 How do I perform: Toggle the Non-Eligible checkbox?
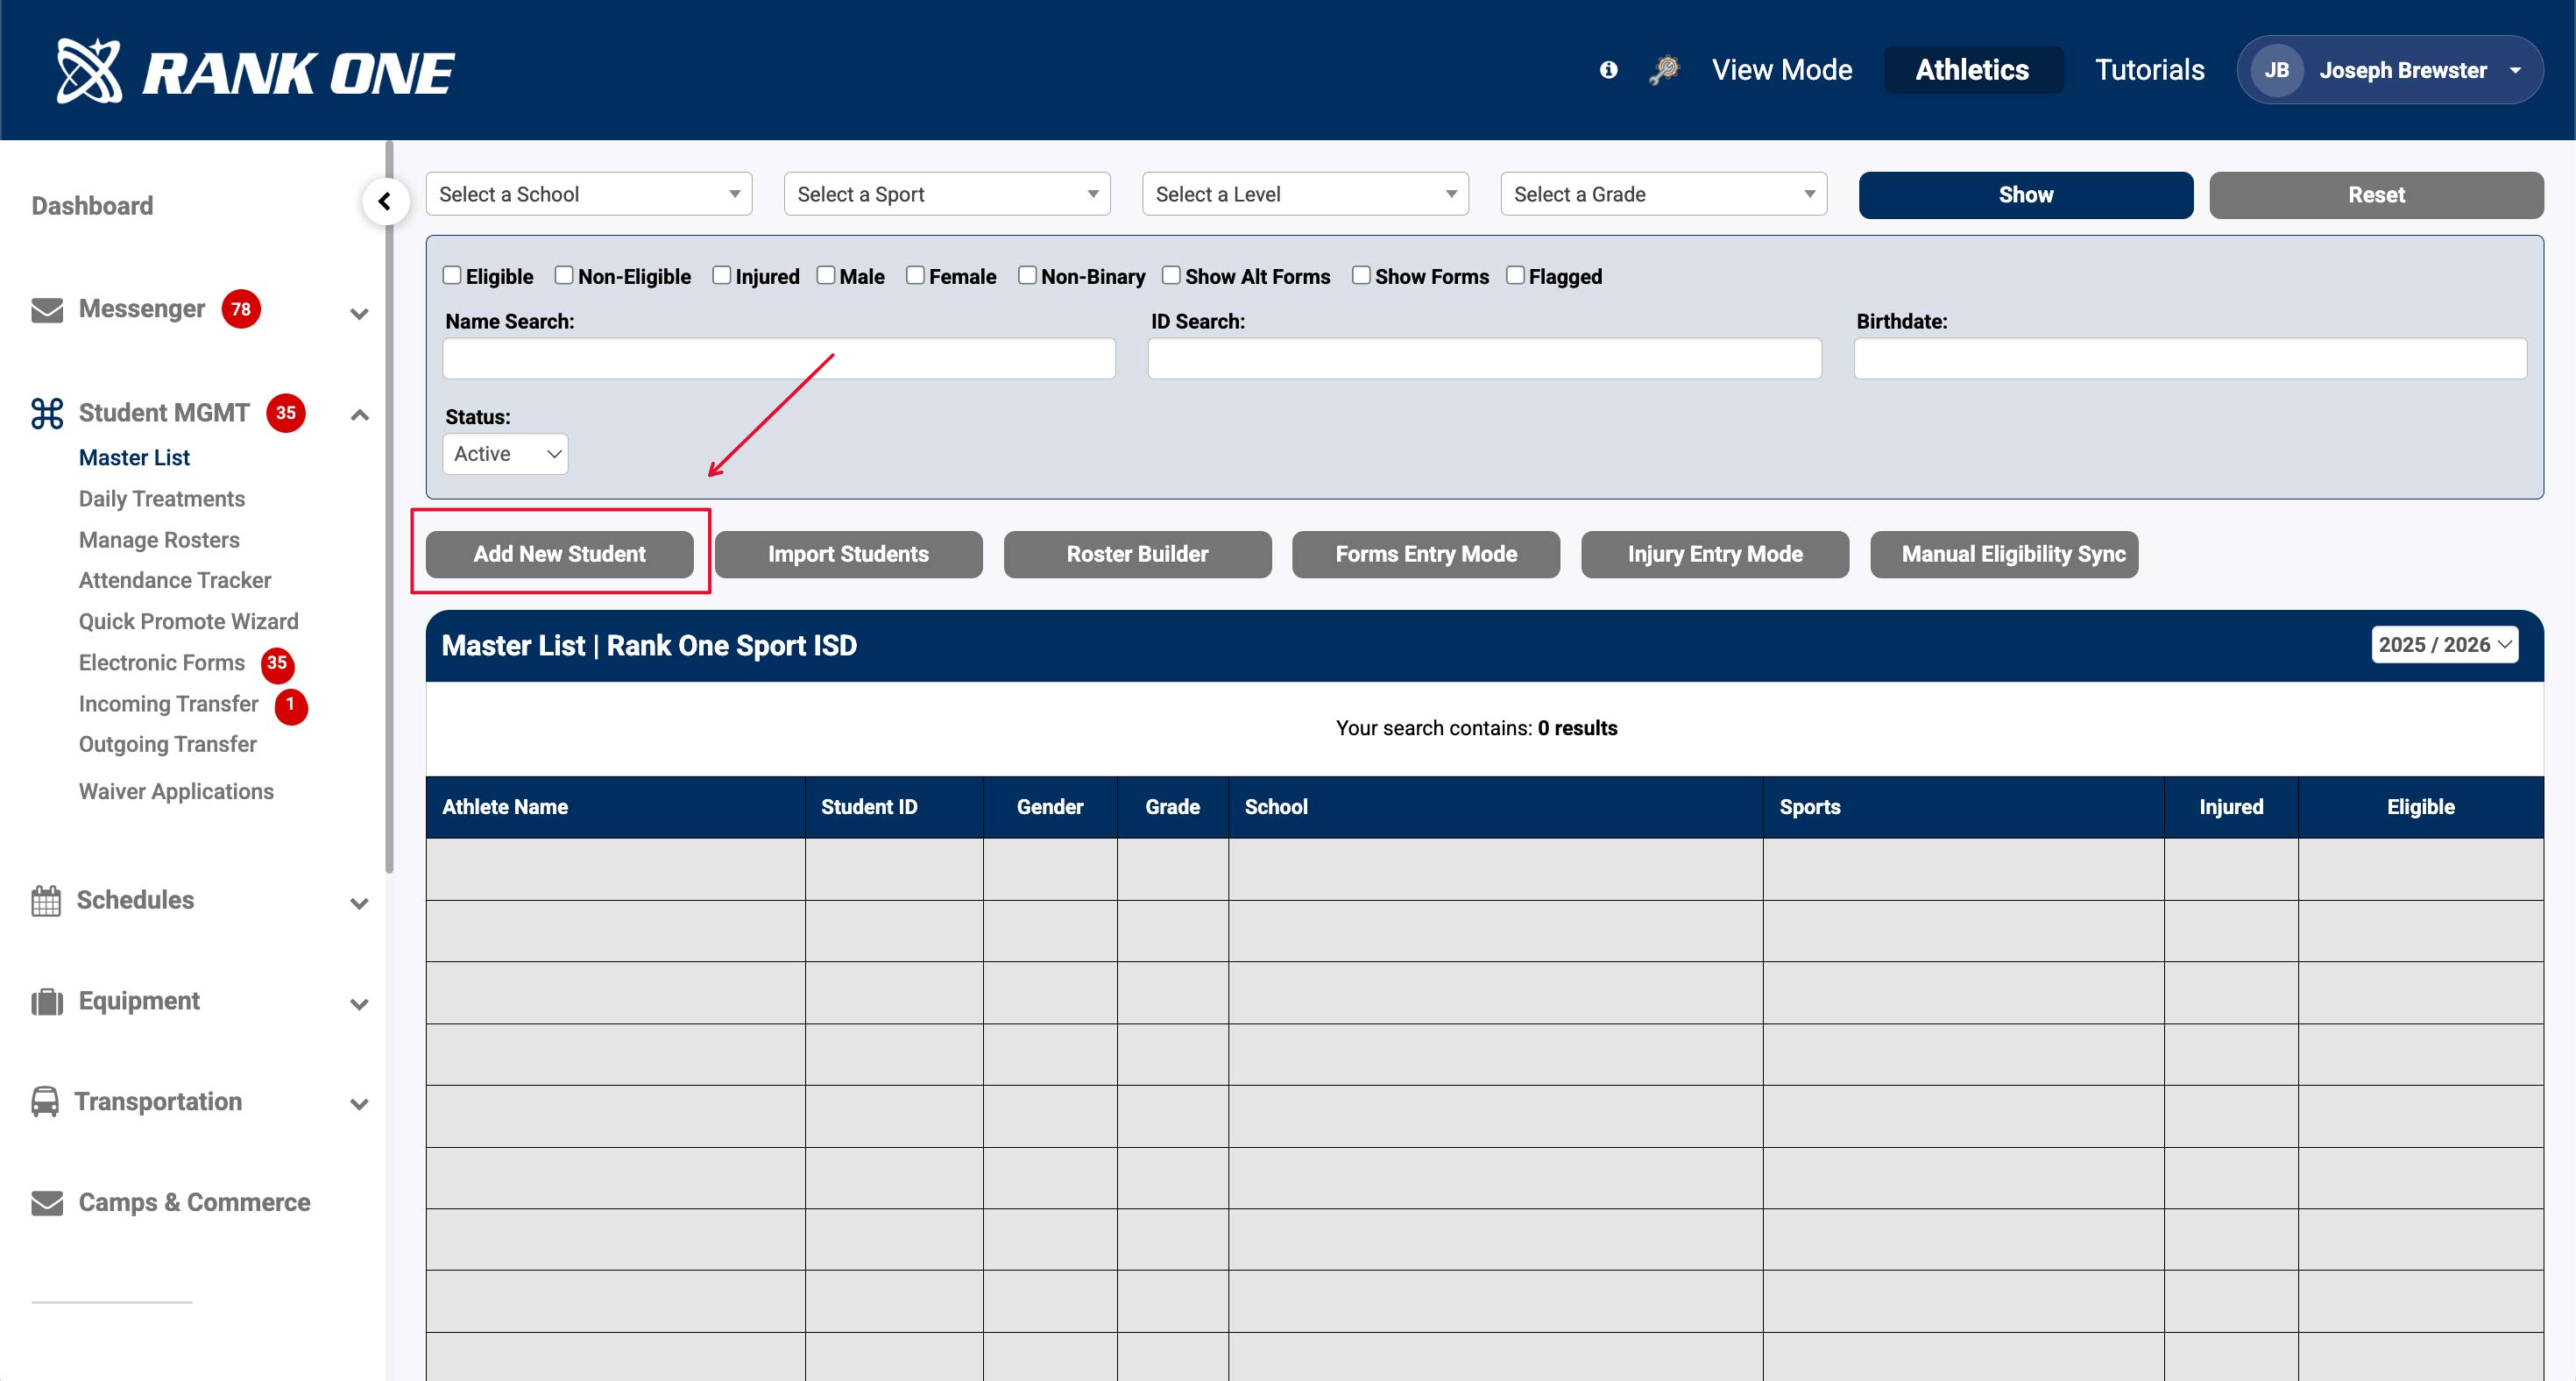[564, 275]
